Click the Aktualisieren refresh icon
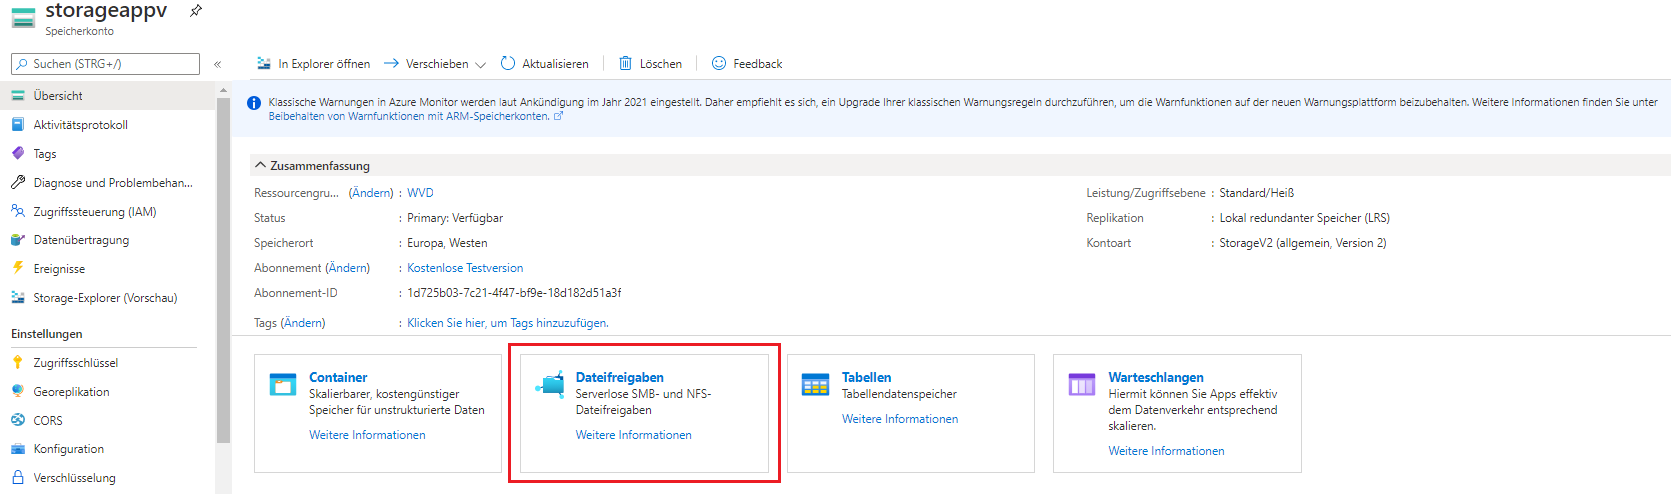The image size is (1671, 494). [x=508, y=63]
